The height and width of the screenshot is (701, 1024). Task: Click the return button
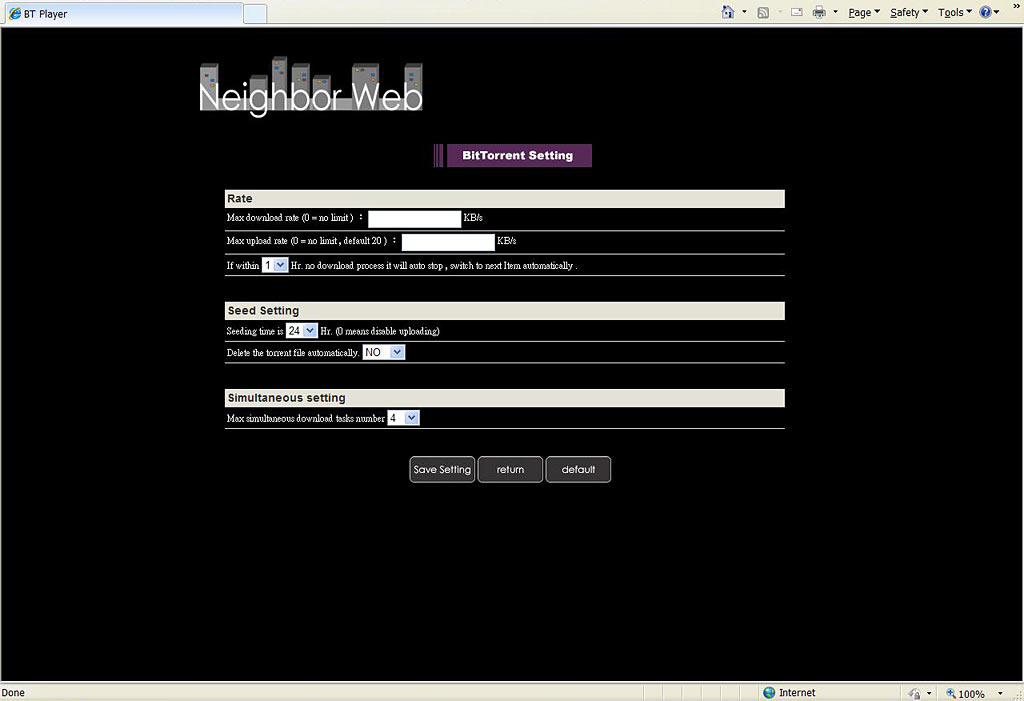pos(510,470)
